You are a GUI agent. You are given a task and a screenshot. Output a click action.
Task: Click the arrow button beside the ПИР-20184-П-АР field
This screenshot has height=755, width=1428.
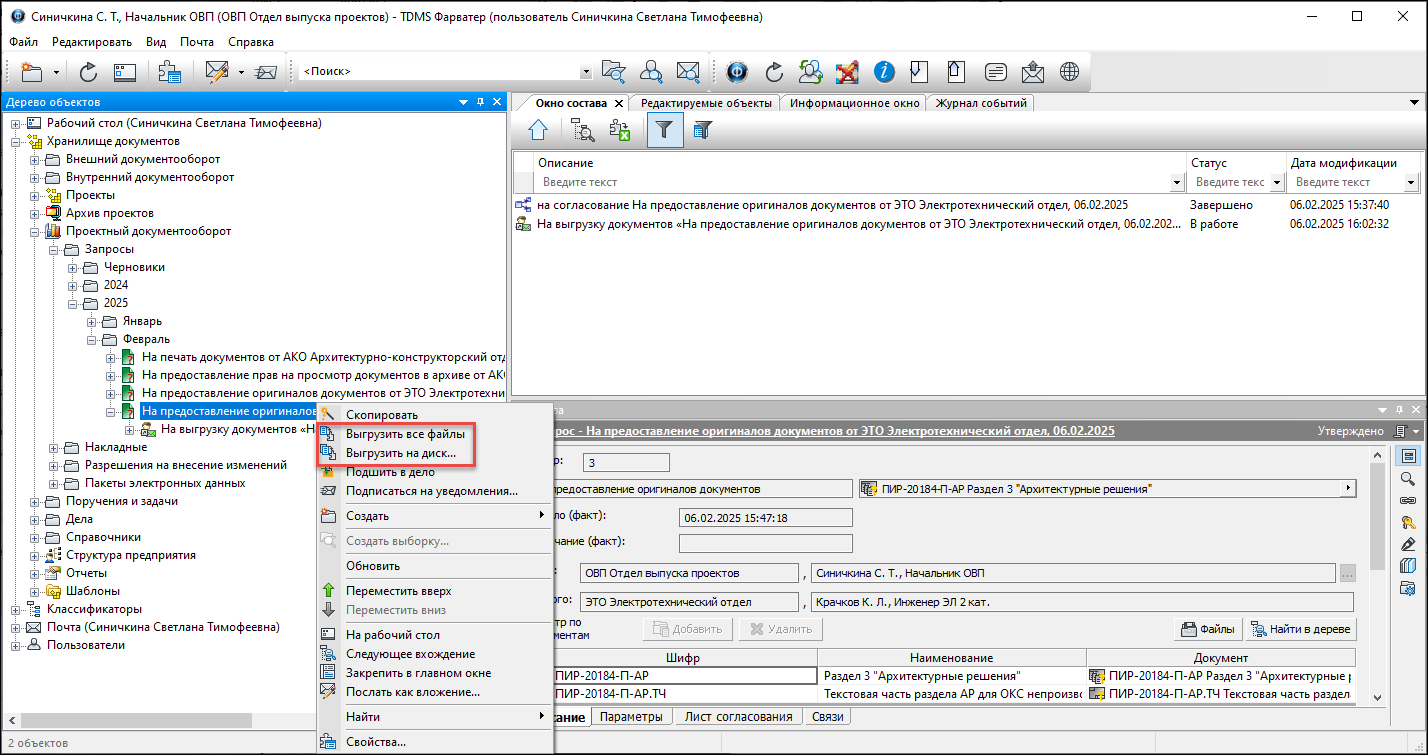point(1348,488)
